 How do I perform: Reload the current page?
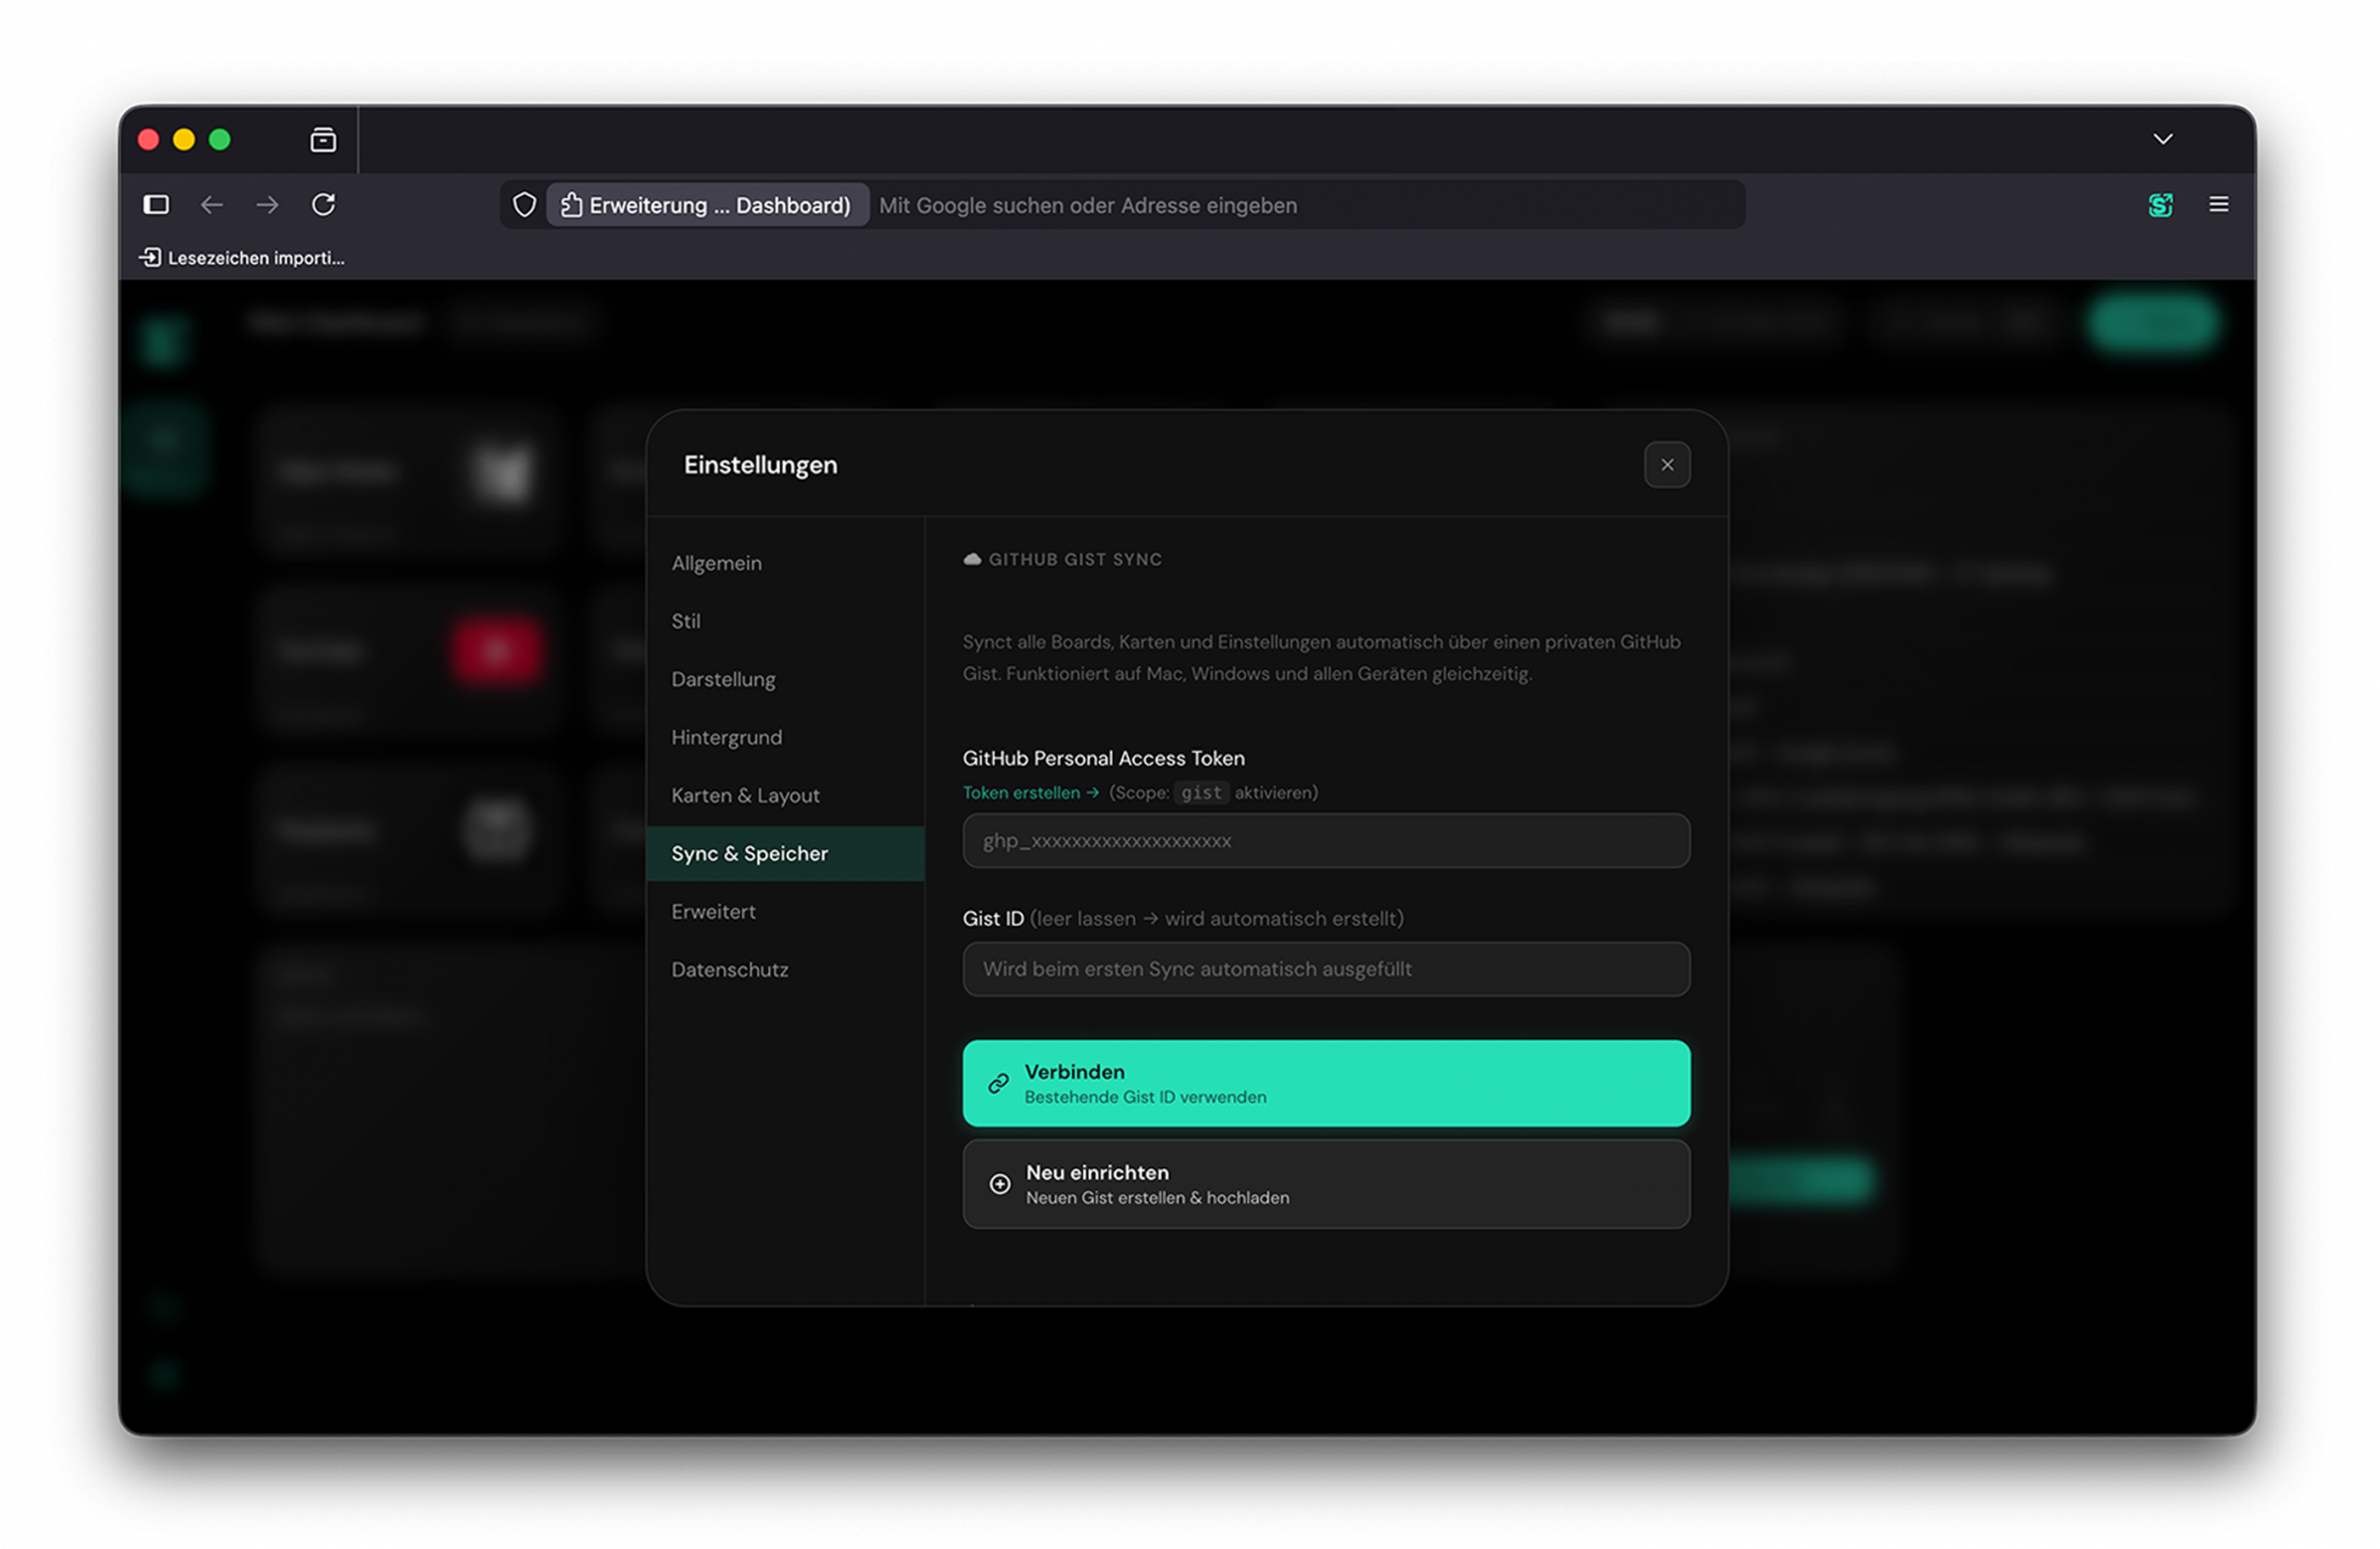point(323,204)
